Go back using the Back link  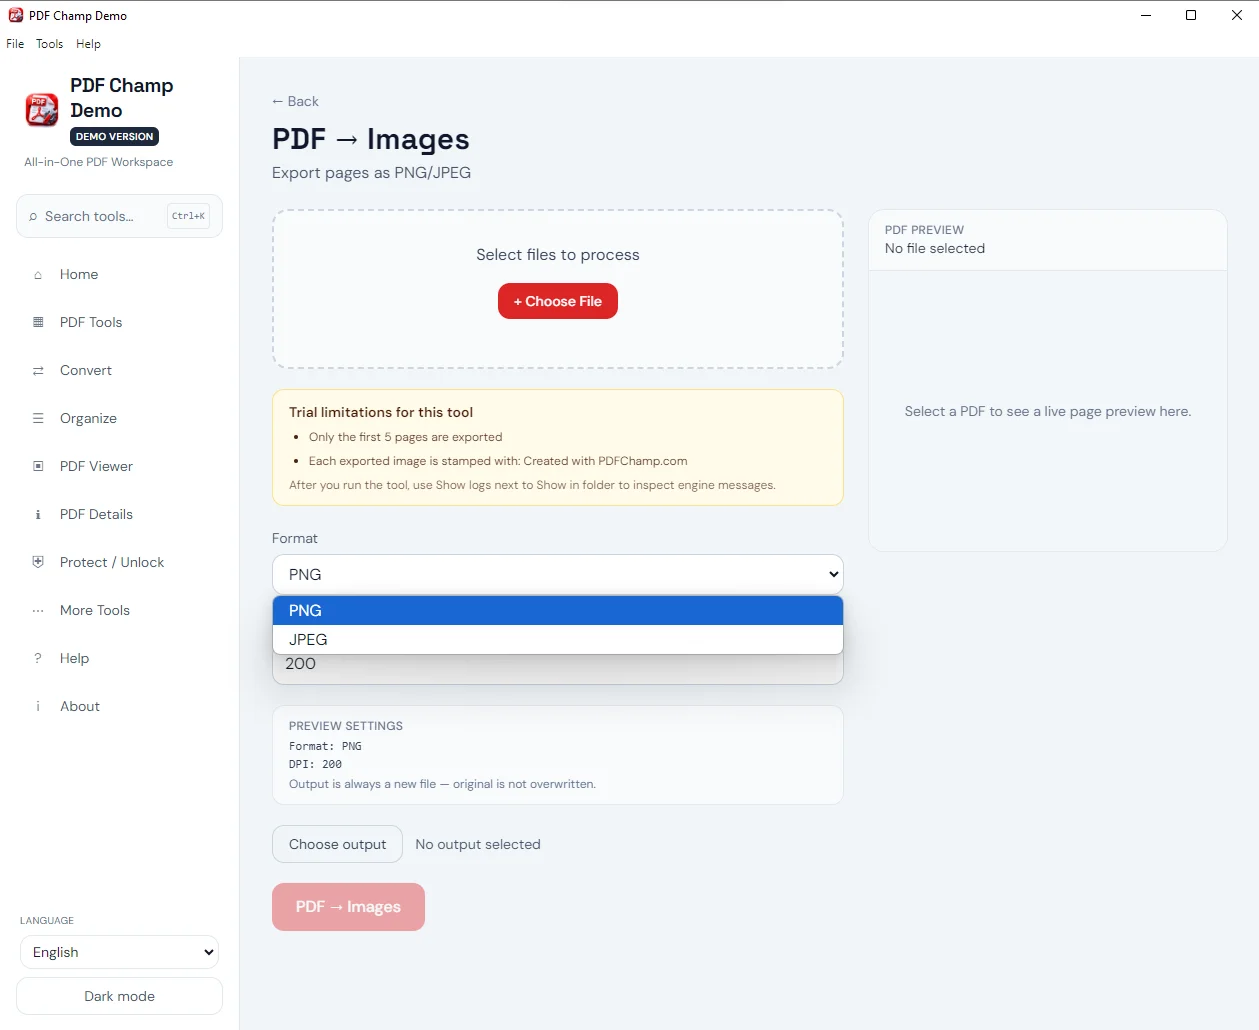tap(295, 101)
